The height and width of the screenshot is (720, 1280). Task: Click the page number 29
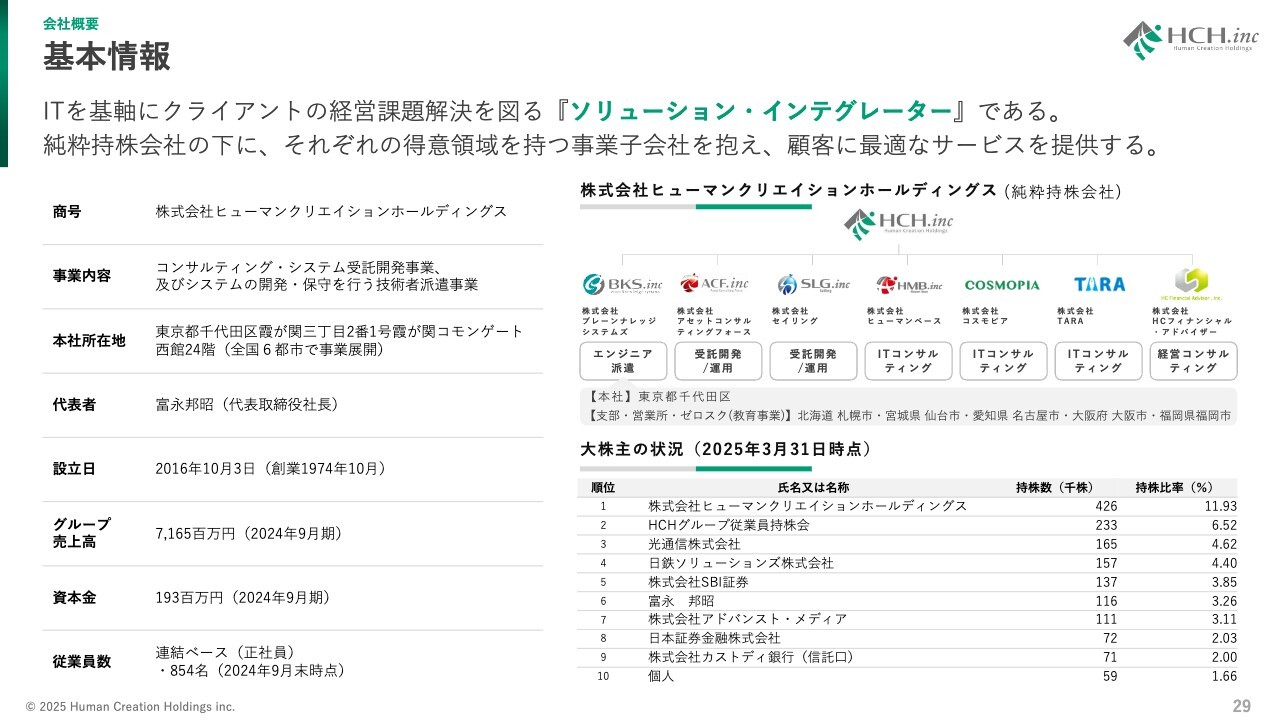1241,706
